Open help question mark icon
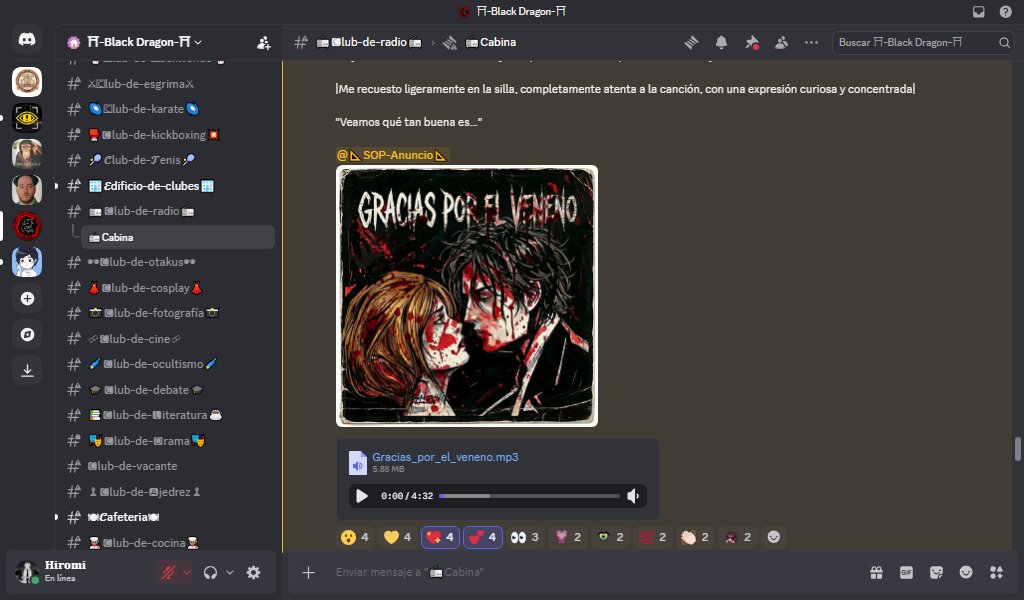Image resolution: width=1024 pixels, height=600 pixels. click(1006, 11)
